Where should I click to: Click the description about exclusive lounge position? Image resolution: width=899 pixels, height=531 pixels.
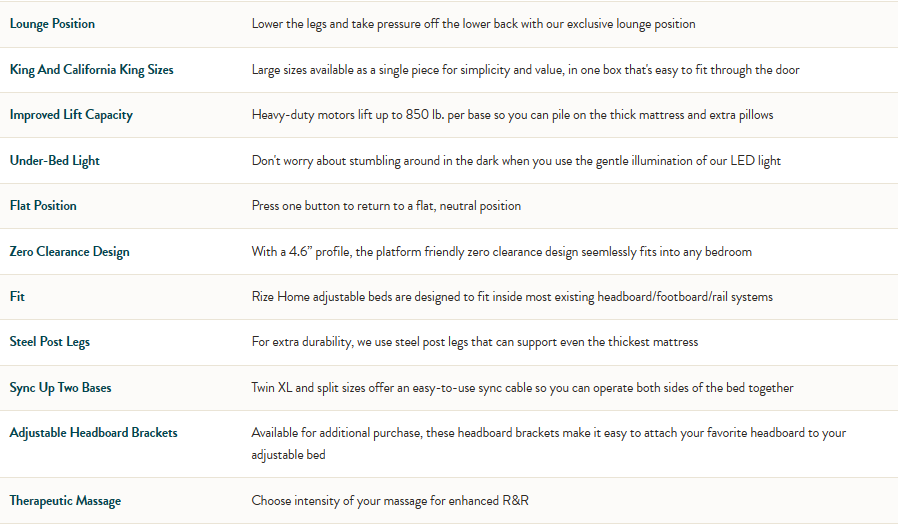(x=473, y=24)
